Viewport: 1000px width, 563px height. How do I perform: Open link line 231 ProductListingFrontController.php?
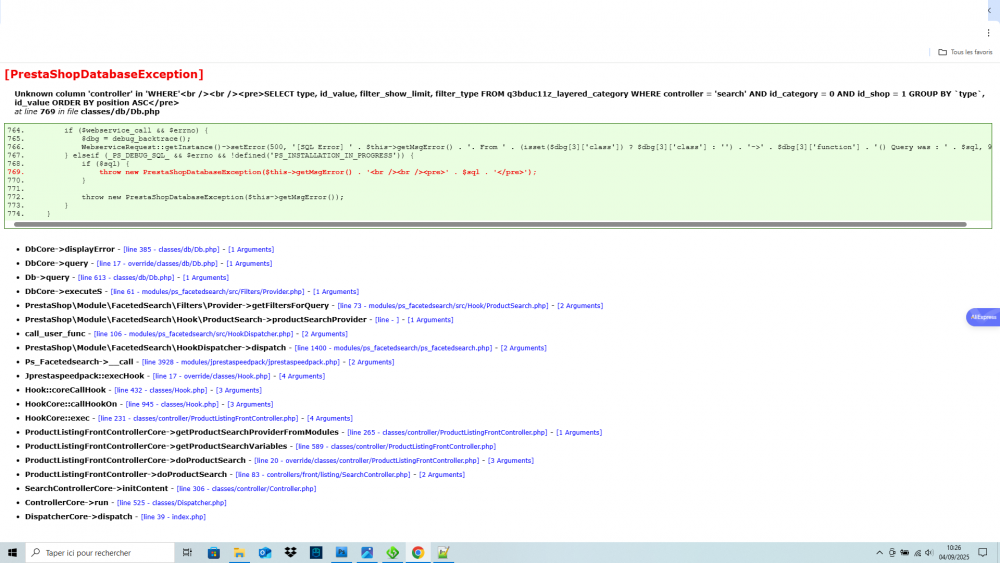point(198,418)
